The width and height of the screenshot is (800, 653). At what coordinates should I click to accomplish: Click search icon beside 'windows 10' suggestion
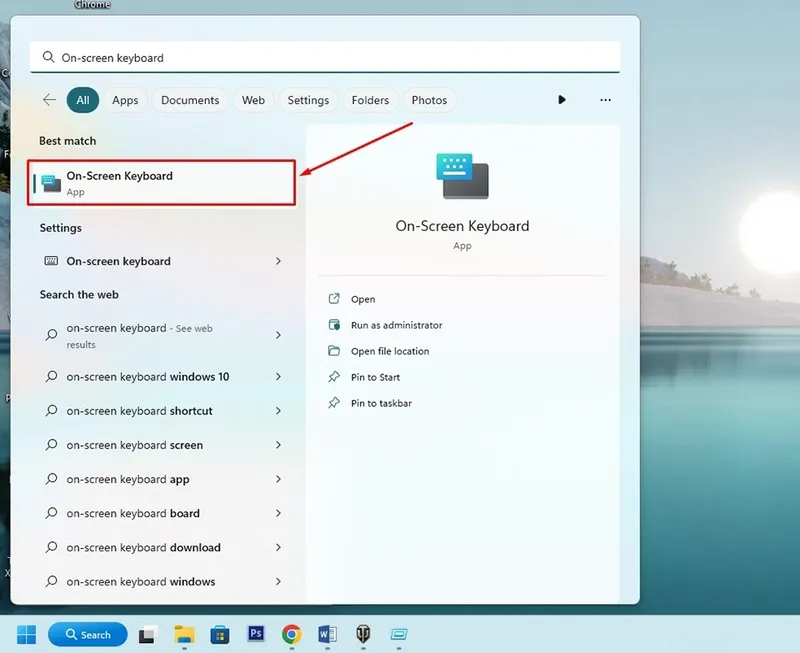[x=52, y=376]
